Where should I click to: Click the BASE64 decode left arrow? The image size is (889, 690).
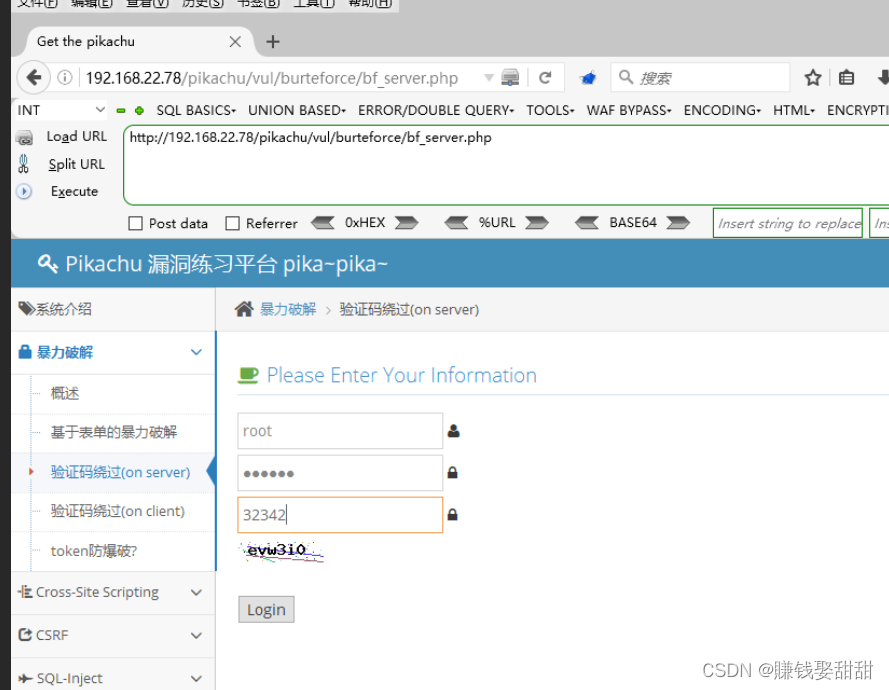point(587,223)
